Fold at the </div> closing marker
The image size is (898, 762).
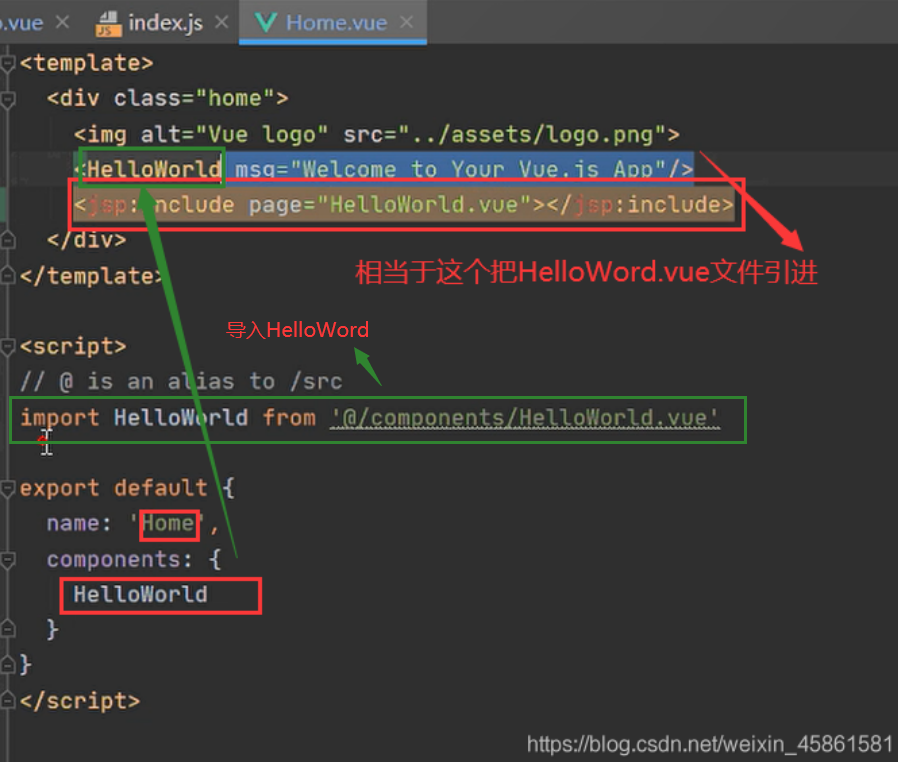pos(7,240)
